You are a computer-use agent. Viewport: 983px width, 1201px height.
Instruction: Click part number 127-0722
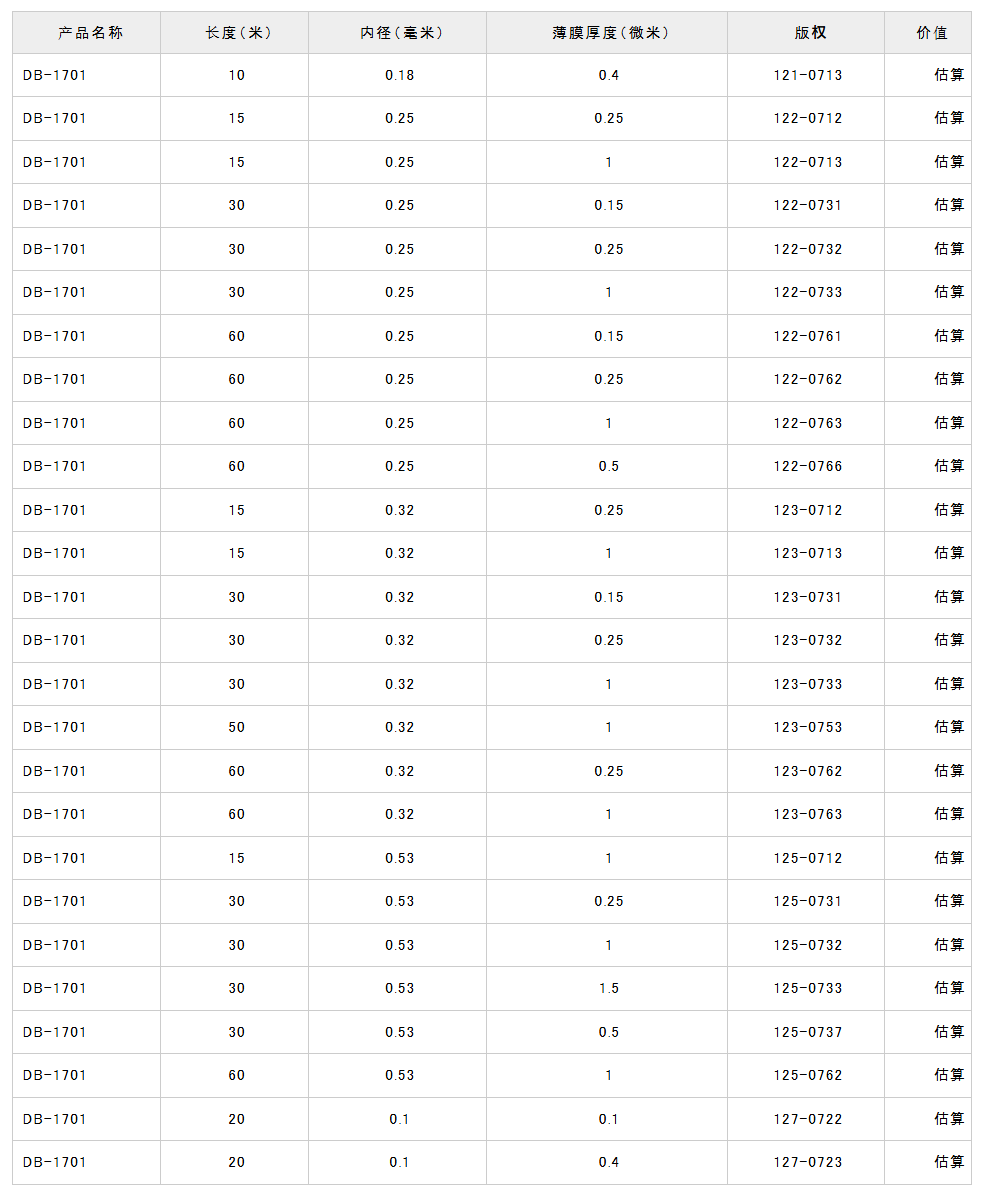[x=807, y=1119]
